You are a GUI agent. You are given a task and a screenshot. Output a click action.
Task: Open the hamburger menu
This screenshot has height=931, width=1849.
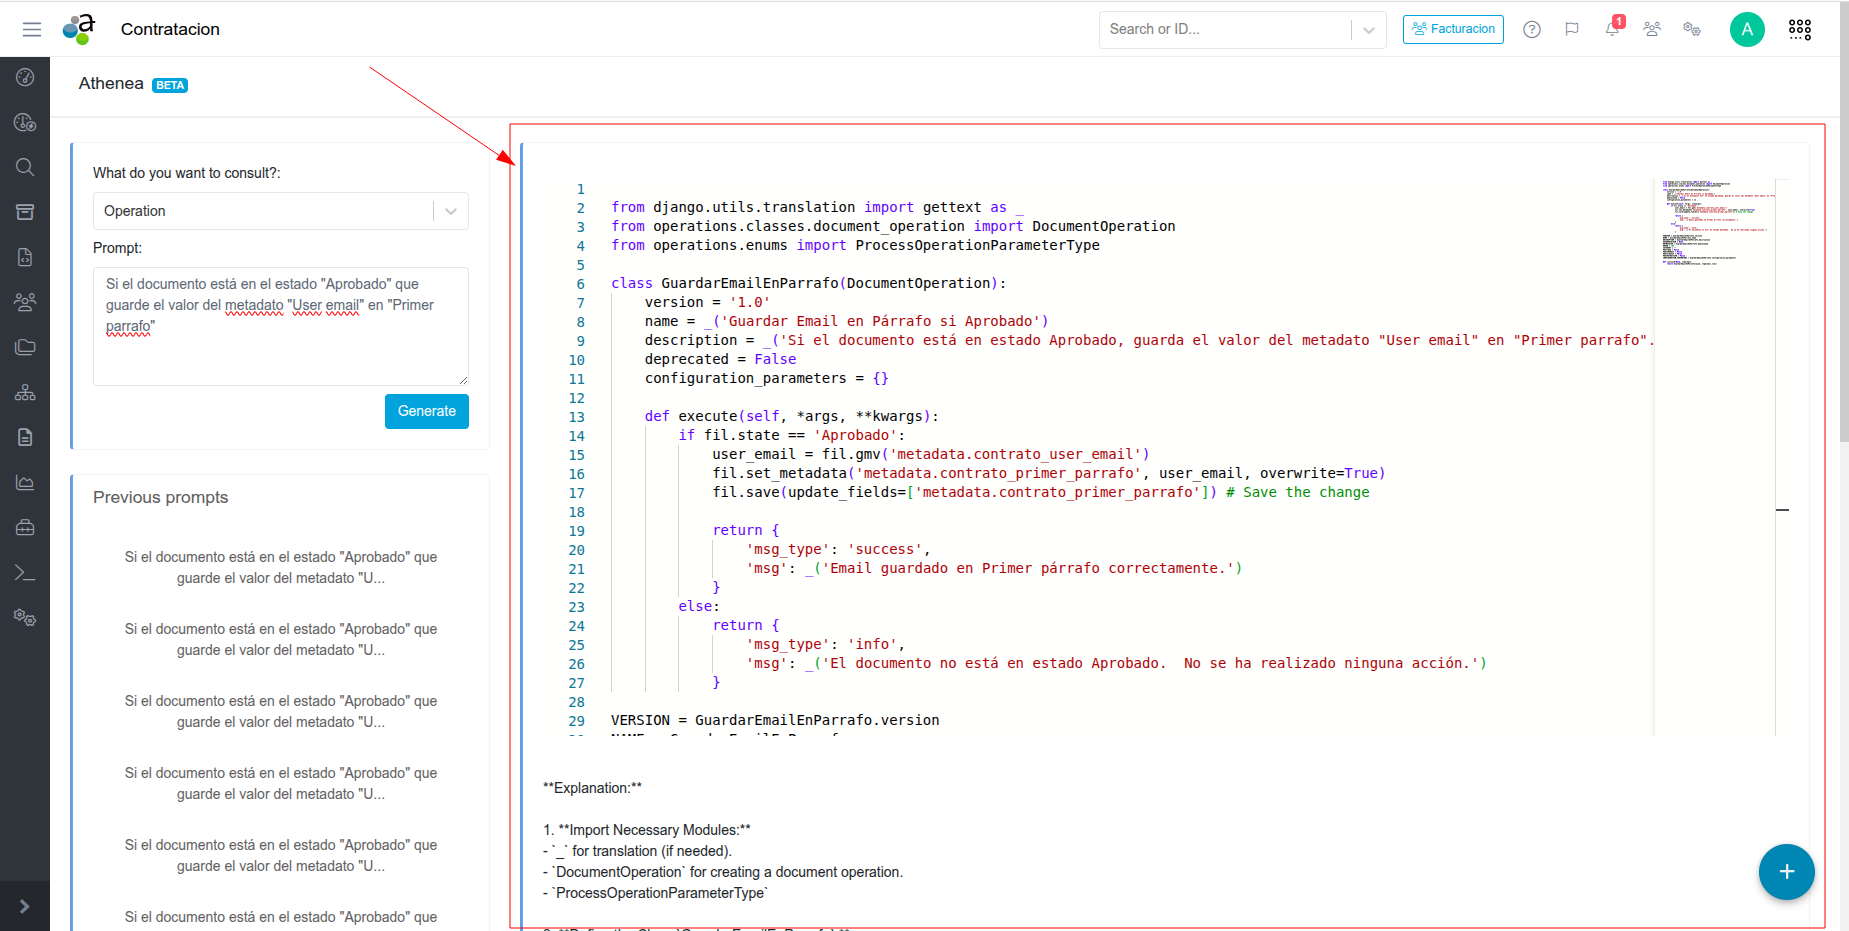(x=32, y=29)
